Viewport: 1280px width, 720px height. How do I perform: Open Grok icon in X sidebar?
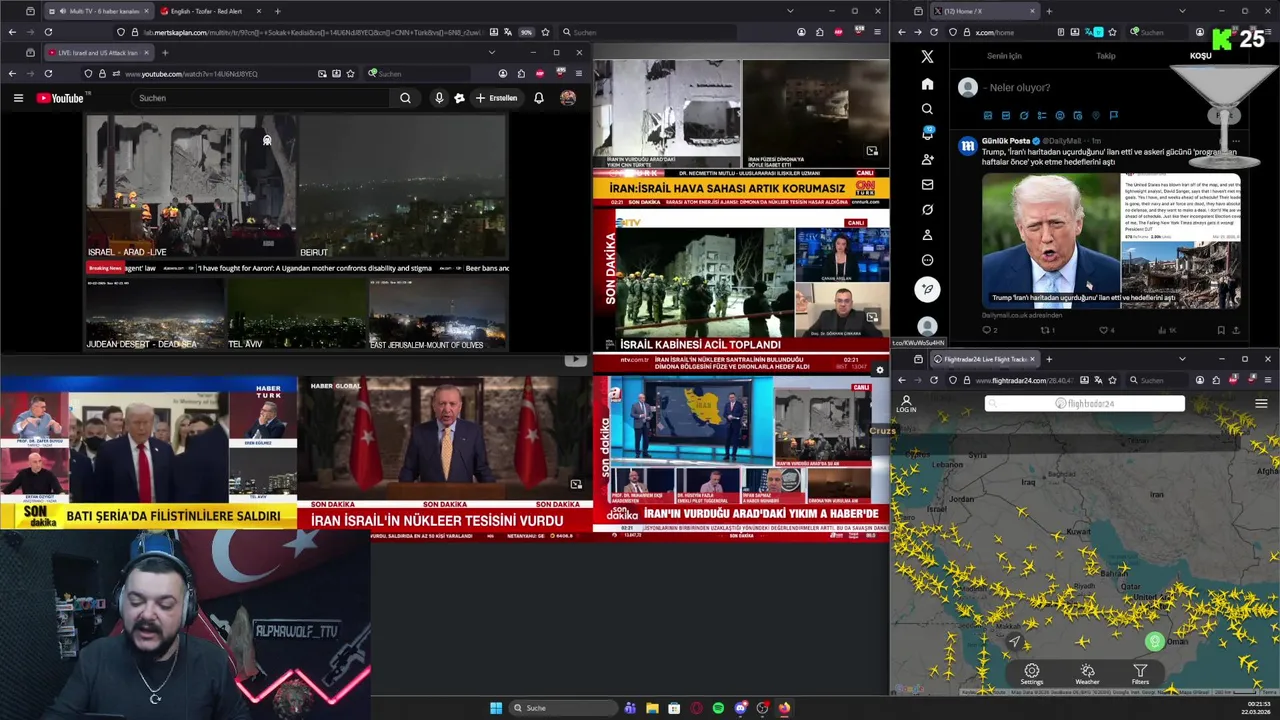click(927, 210)
